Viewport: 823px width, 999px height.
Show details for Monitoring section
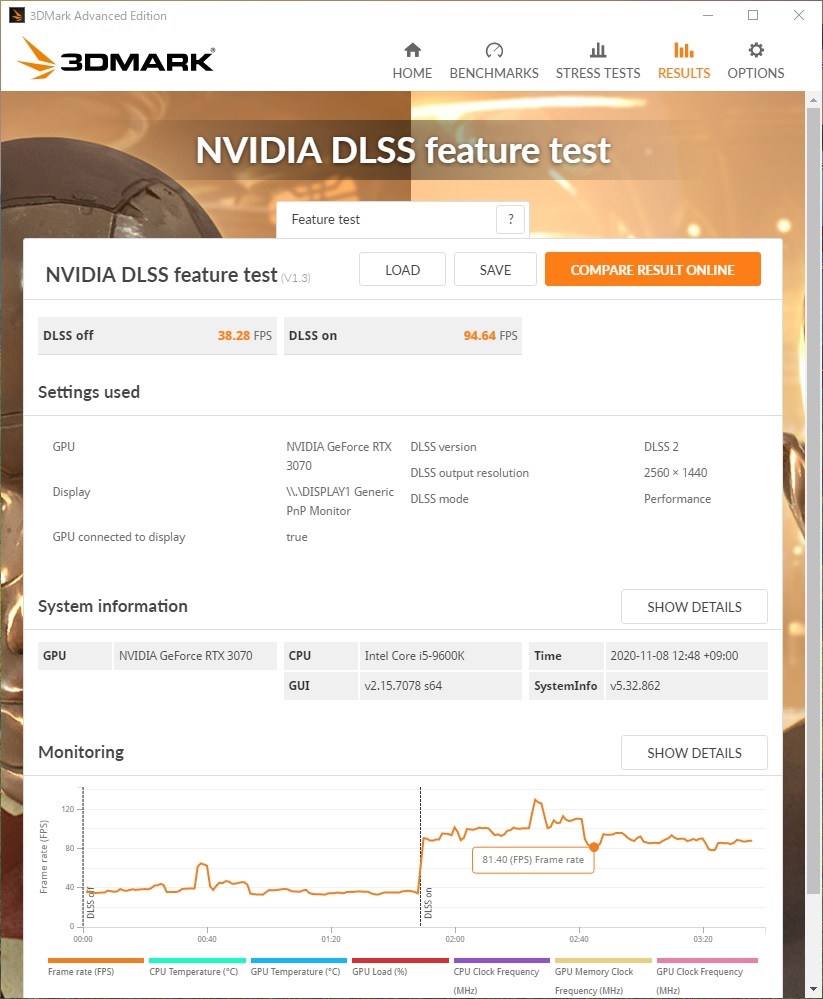pyautogui.click(x=694, y=753)
